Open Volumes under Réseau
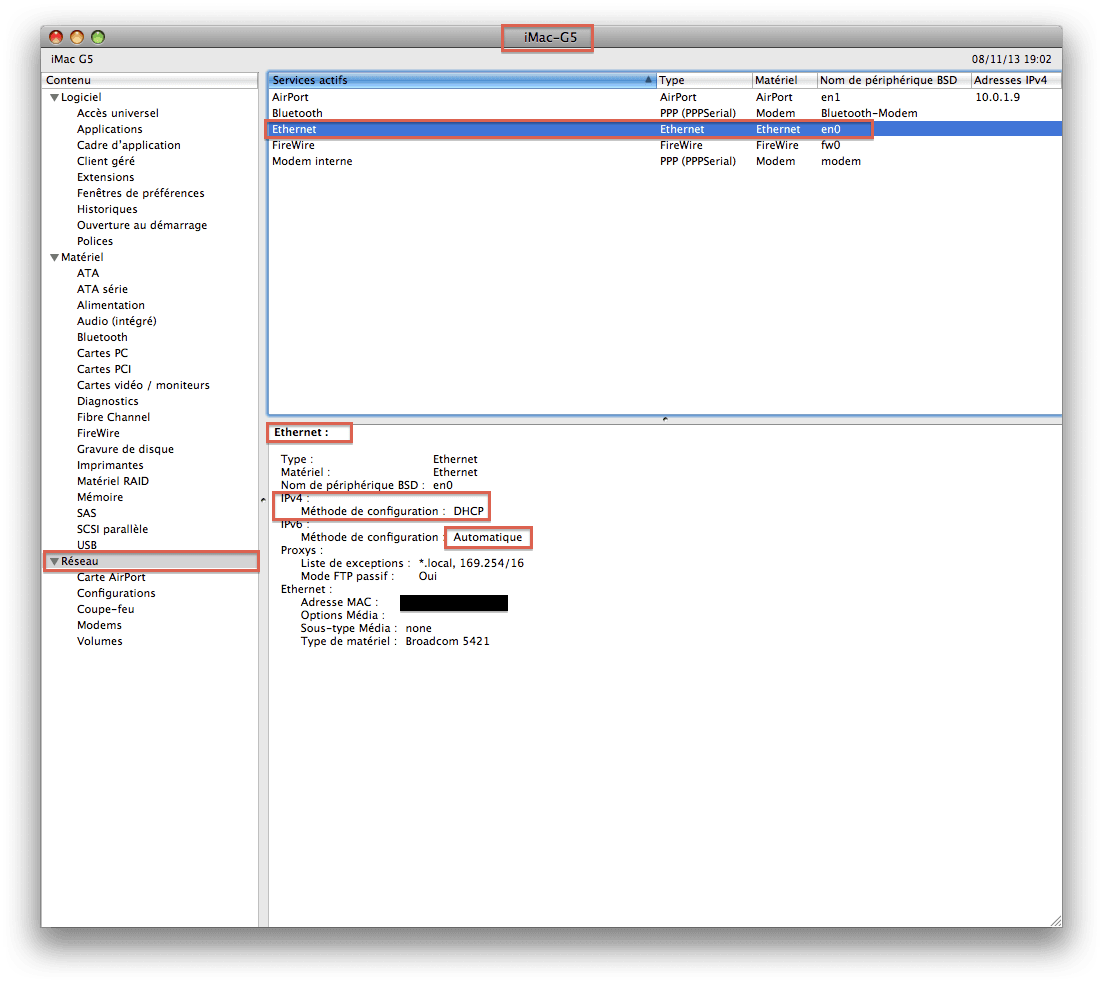 coord(100,642)
